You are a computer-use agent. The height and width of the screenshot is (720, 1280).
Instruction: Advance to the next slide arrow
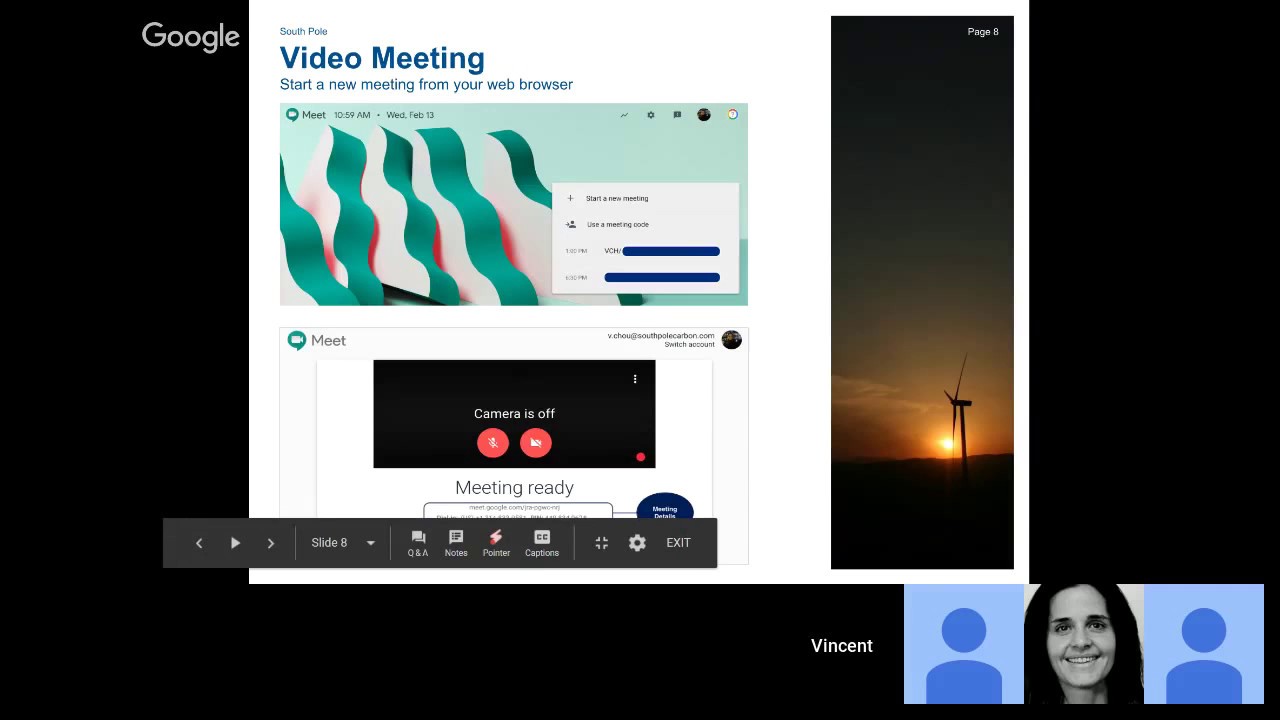coord(270,543)
